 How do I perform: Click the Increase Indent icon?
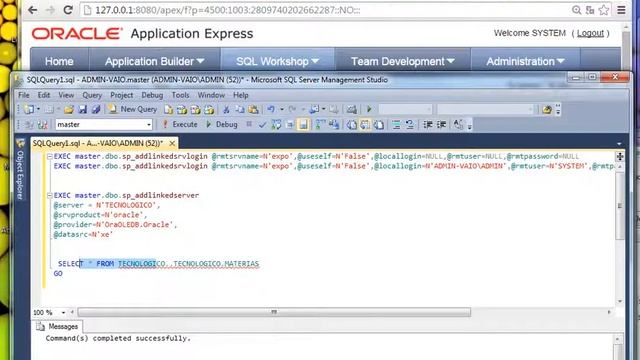click(x=441, y=125)
